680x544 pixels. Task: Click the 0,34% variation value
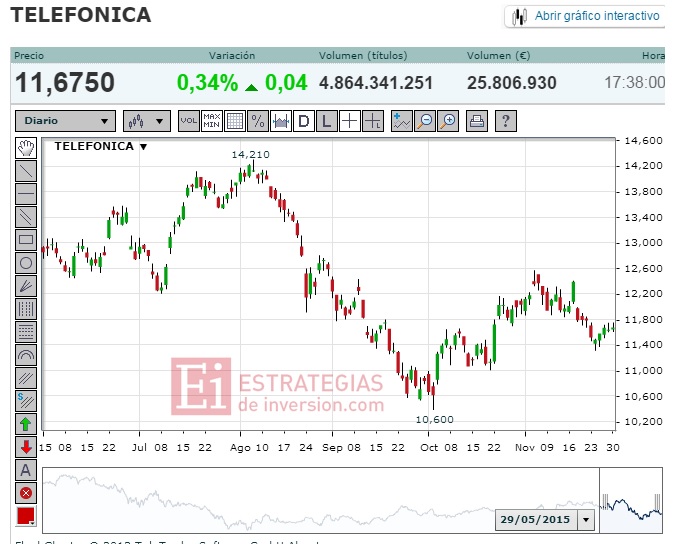click(207, 82)
